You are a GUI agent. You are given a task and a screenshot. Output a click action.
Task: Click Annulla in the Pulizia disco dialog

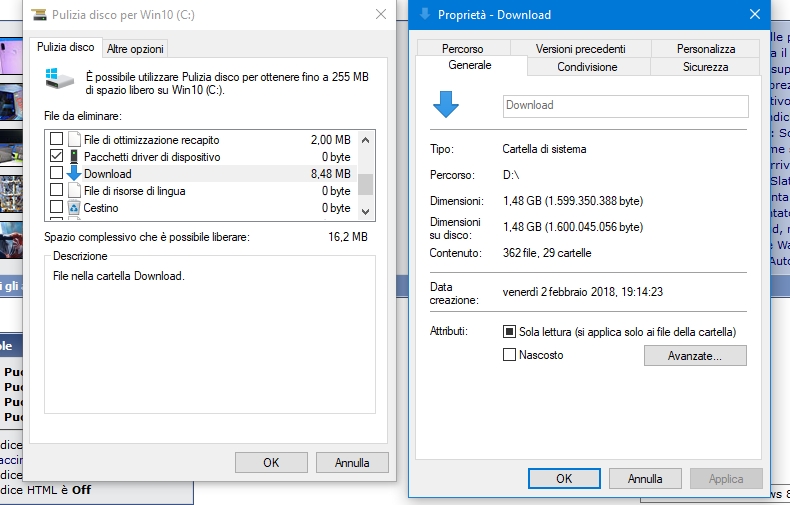(352, 463)
